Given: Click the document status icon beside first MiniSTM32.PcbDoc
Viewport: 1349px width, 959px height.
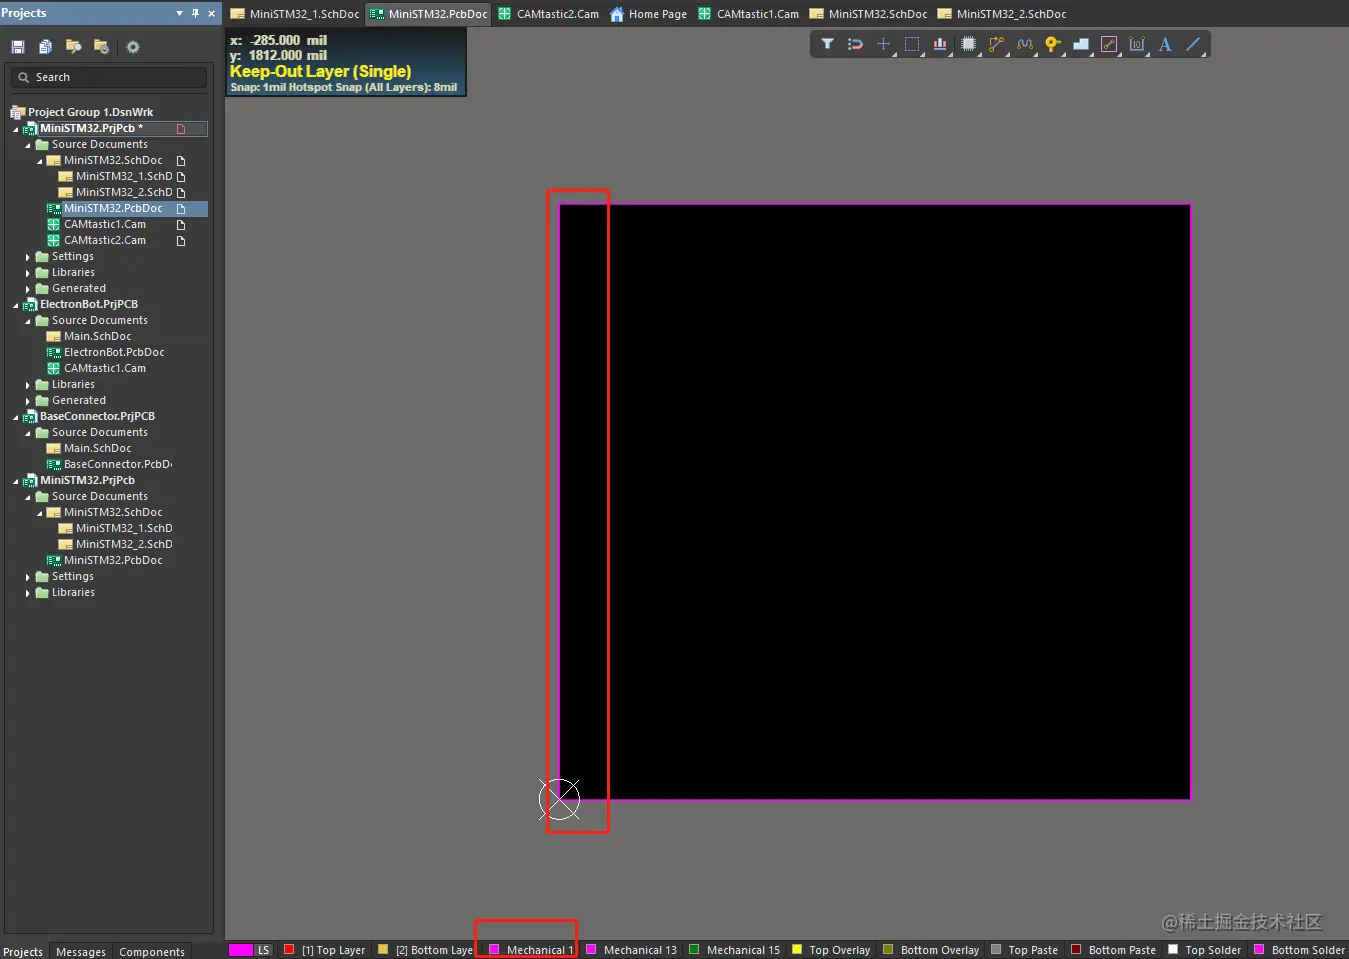Looking at the screenshot, I should pyautogui.click(x=181, y=209).
